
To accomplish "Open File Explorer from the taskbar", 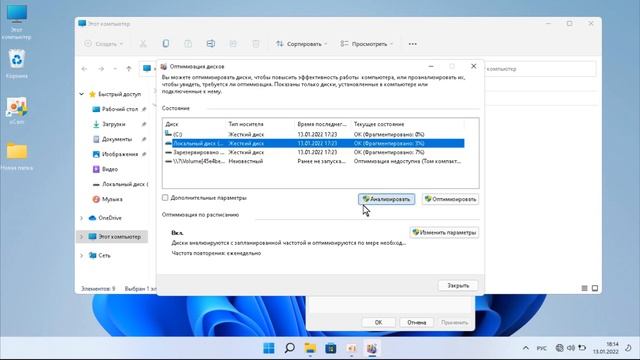I will click(310, 348).
